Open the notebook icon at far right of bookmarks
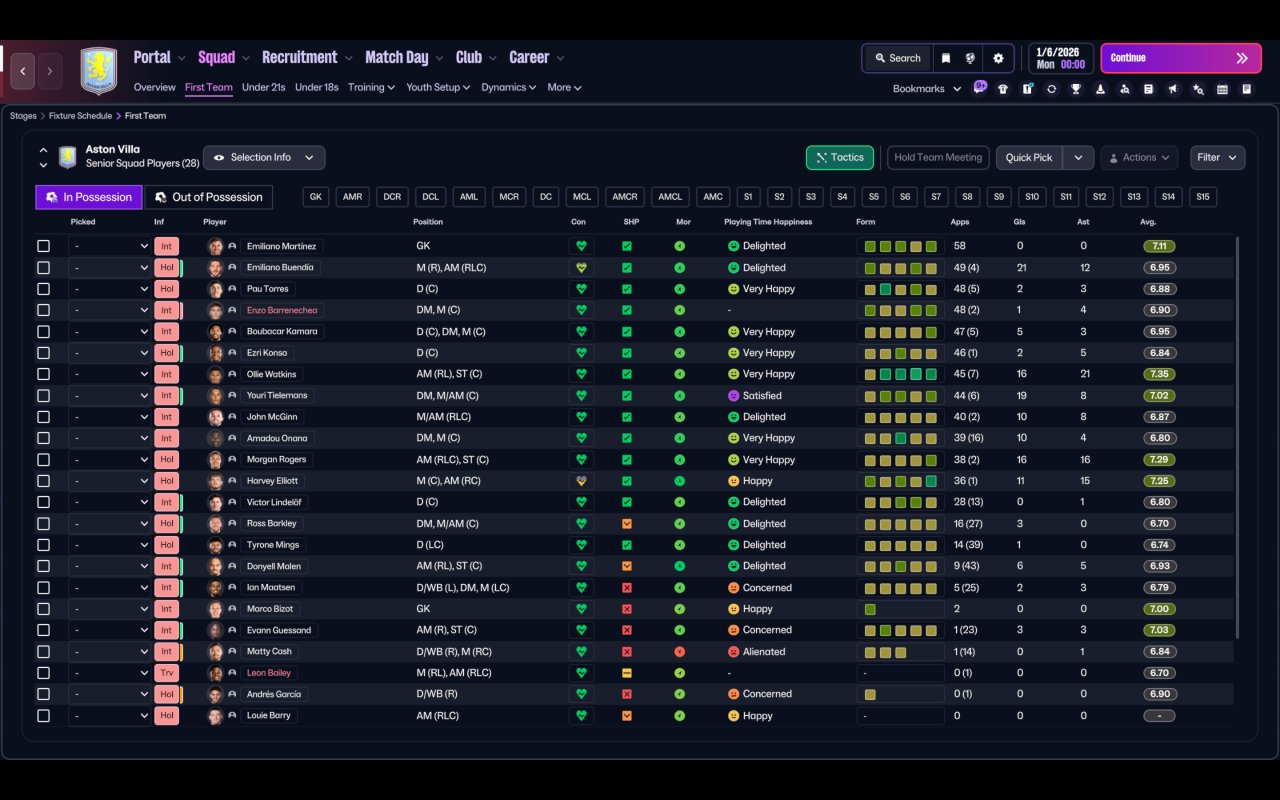Image resolution: width=1280 pixels, height=800 pixels. pyautogui.click(x=1246, y=89)
